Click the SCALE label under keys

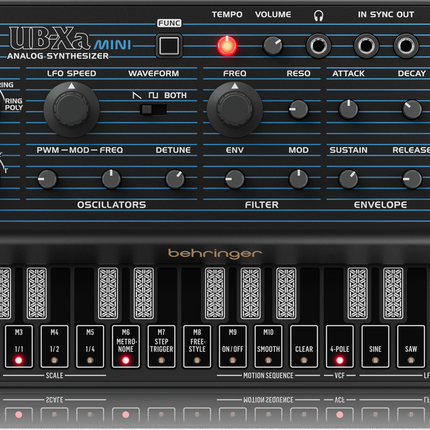[54, 376]
